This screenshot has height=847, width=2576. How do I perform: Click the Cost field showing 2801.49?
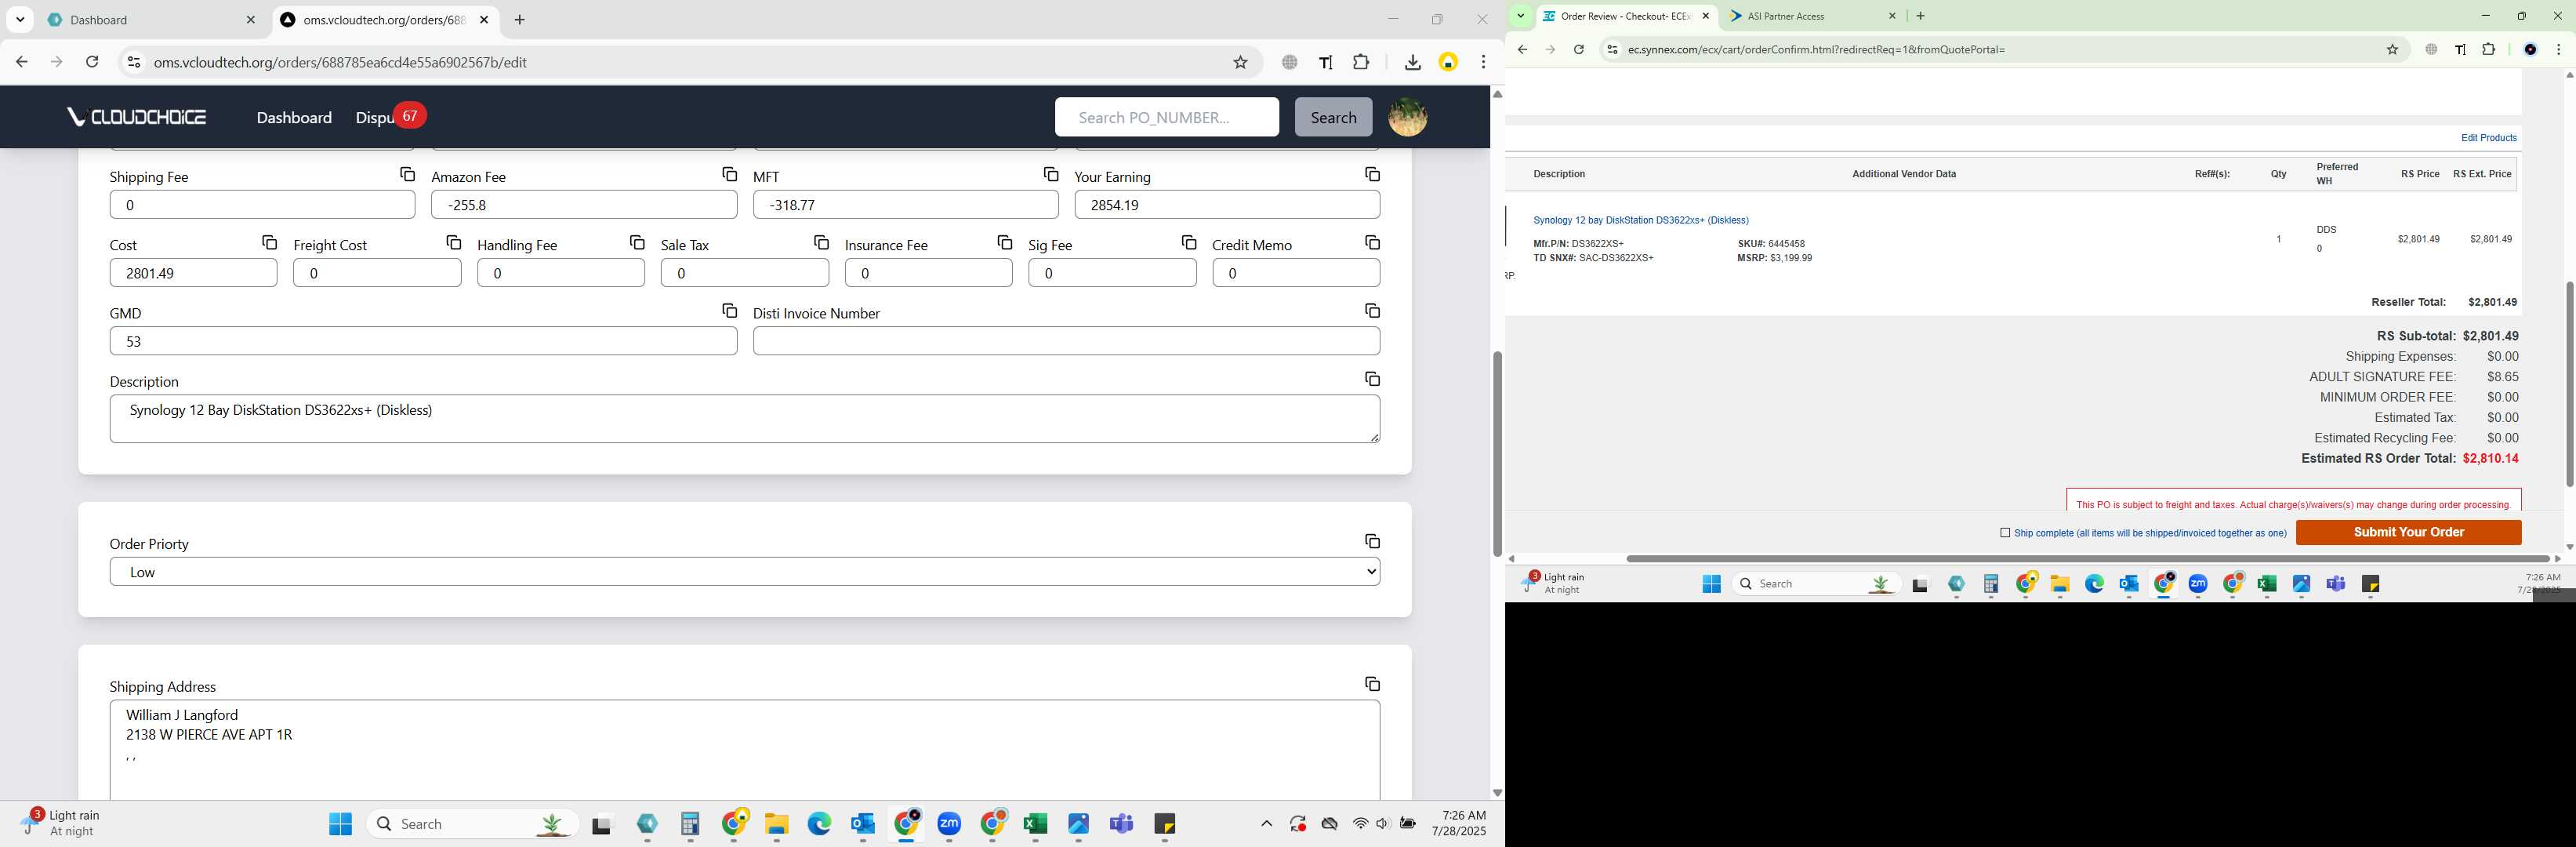(x=193, y=273)
